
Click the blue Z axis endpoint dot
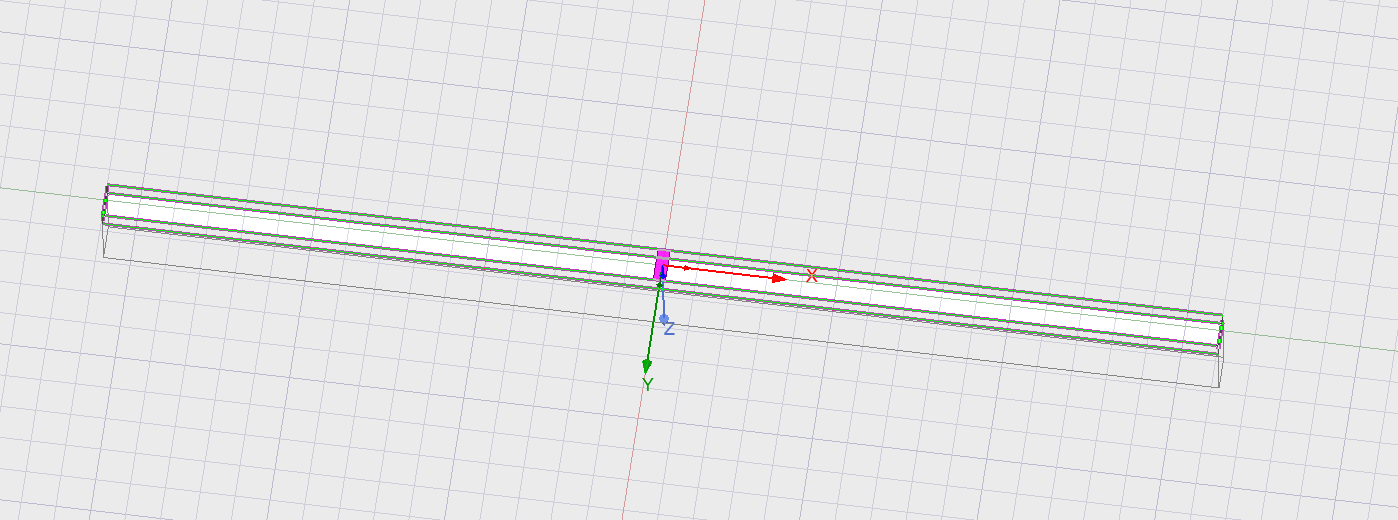[x=663, y=318]
